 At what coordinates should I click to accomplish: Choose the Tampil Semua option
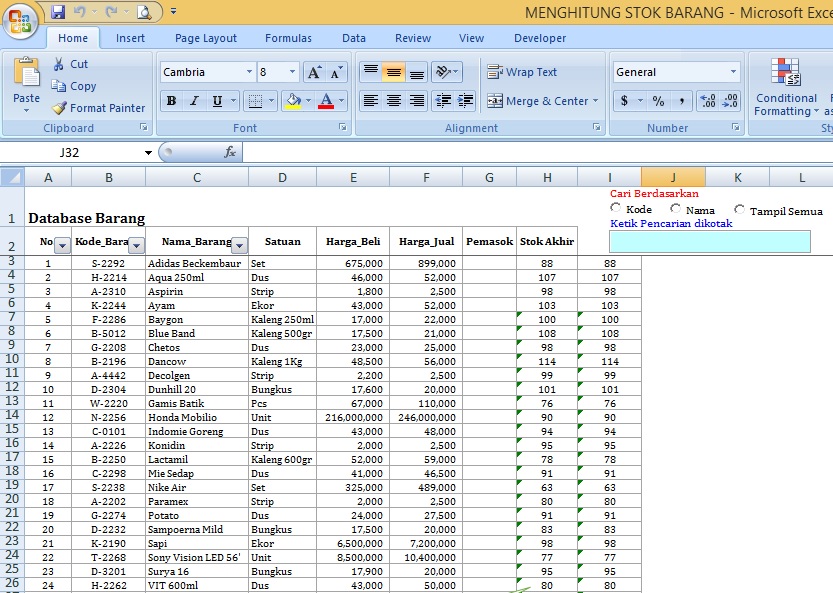tap(738, 208)
